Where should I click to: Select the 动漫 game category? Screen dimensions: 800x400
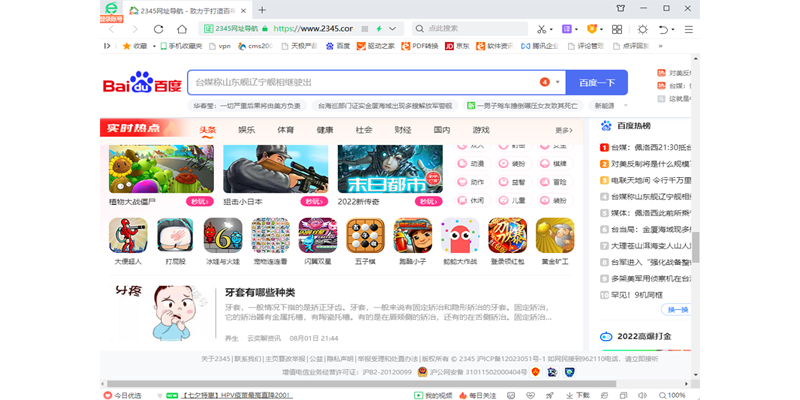(x=470, y=164)
